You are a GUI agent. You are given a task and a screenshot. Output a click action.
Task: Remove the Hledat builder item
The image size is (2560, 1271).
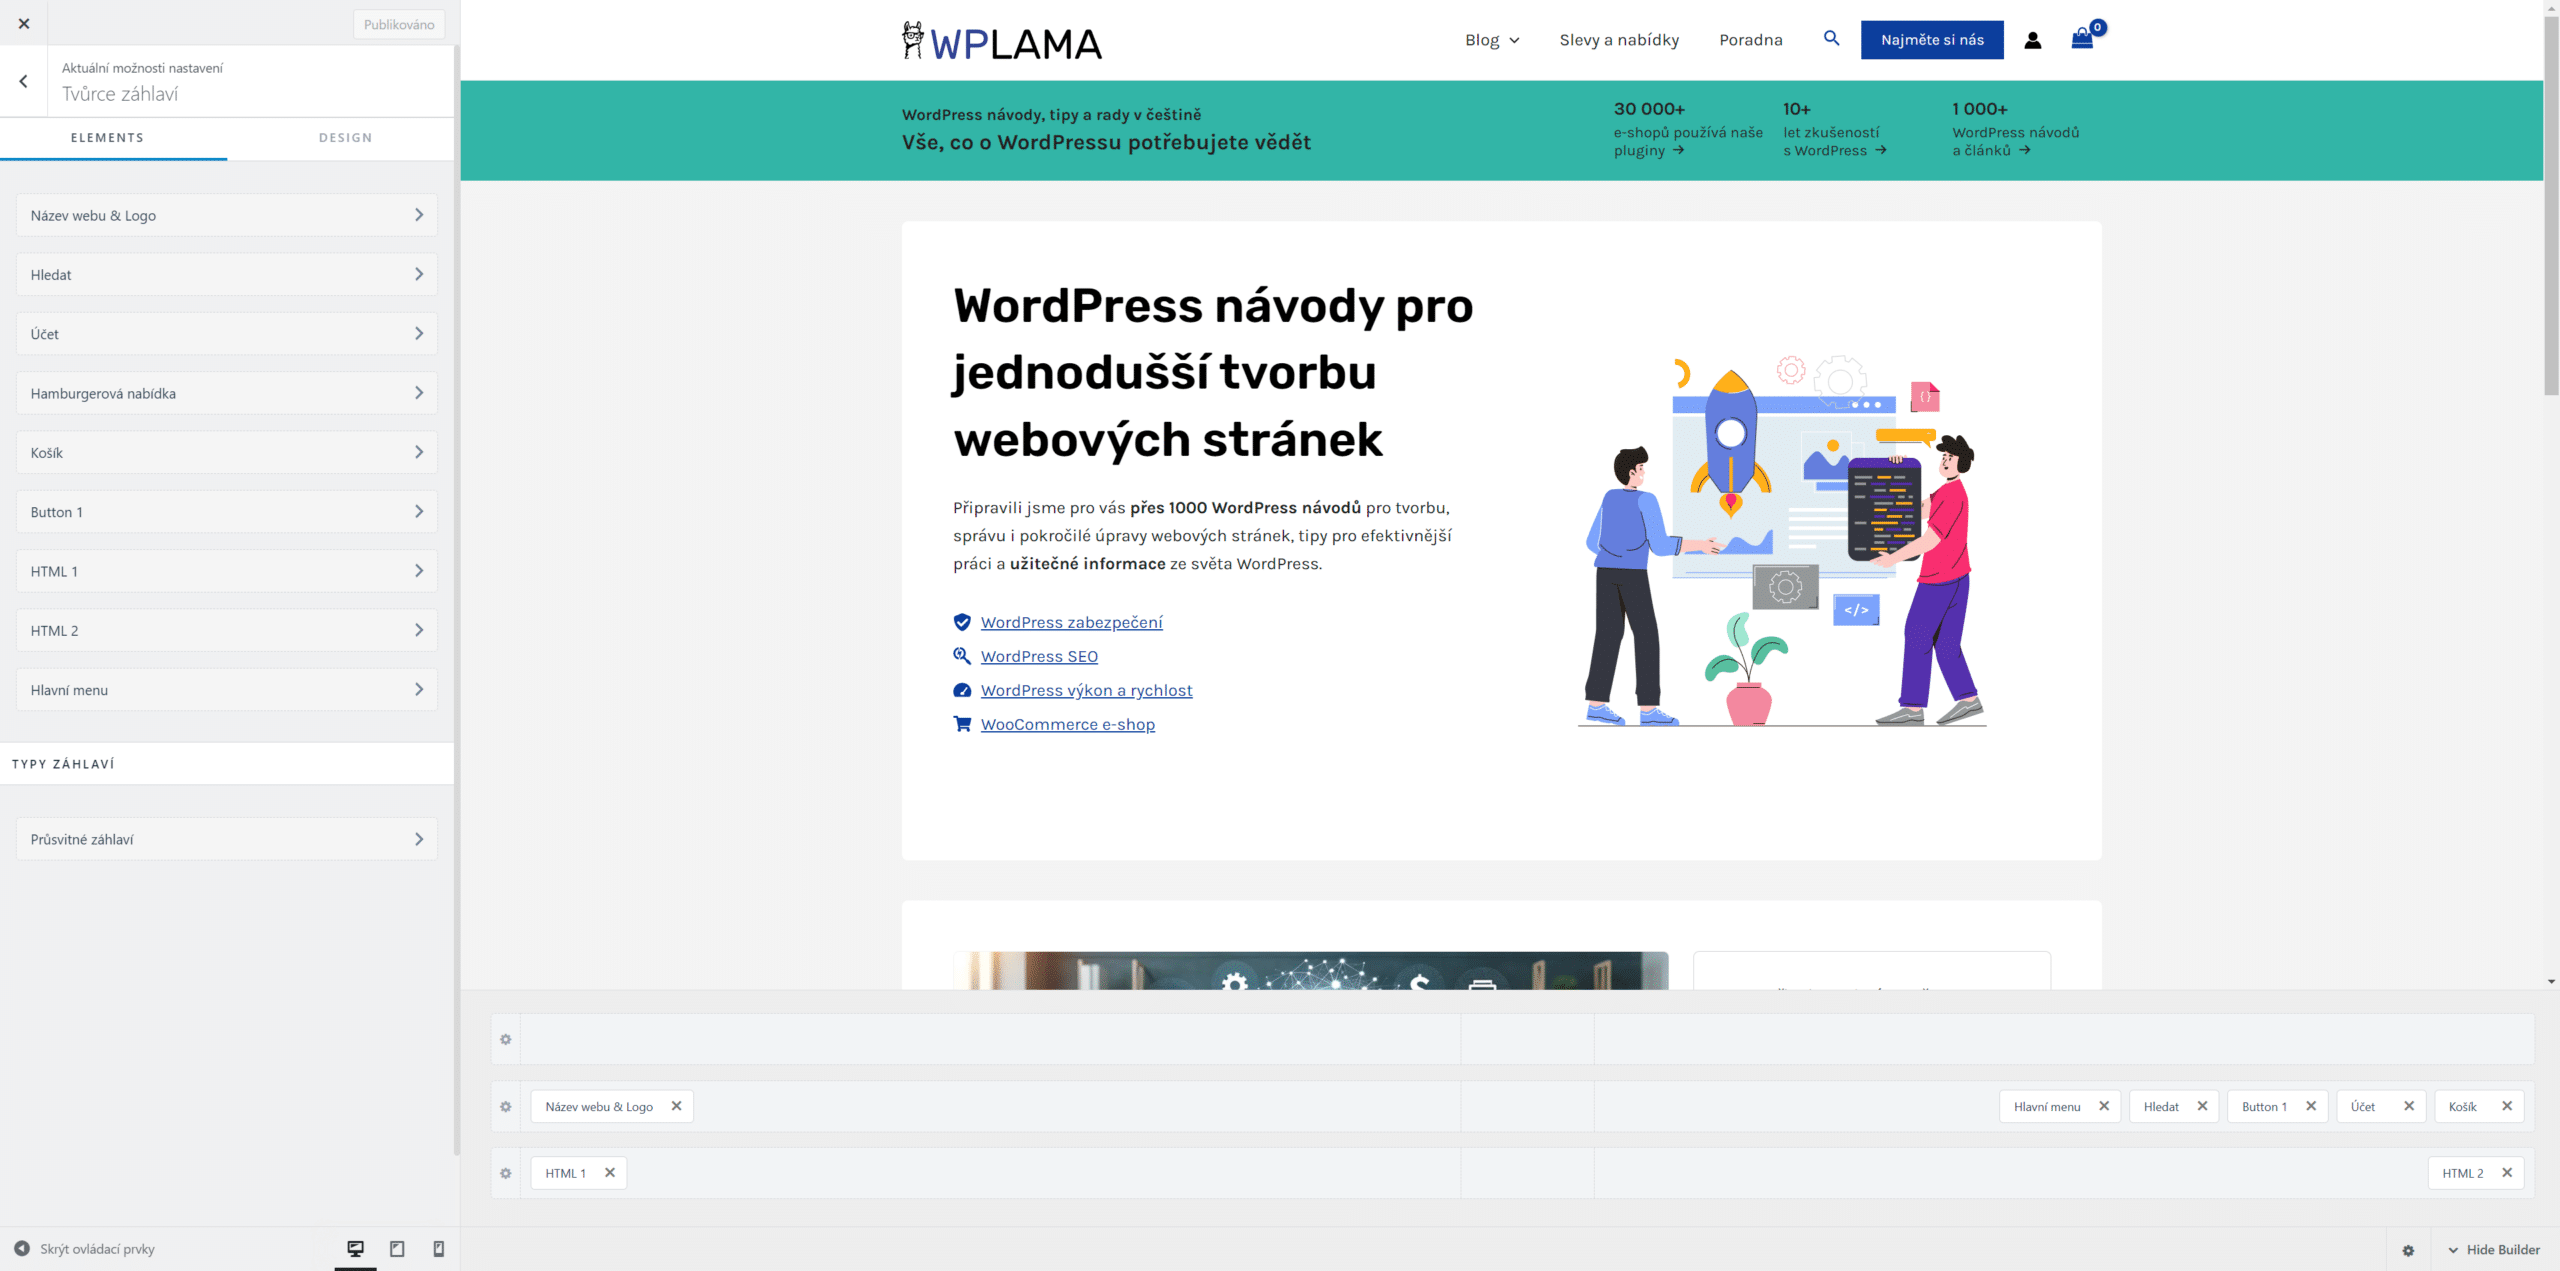coord(2202,1106)
